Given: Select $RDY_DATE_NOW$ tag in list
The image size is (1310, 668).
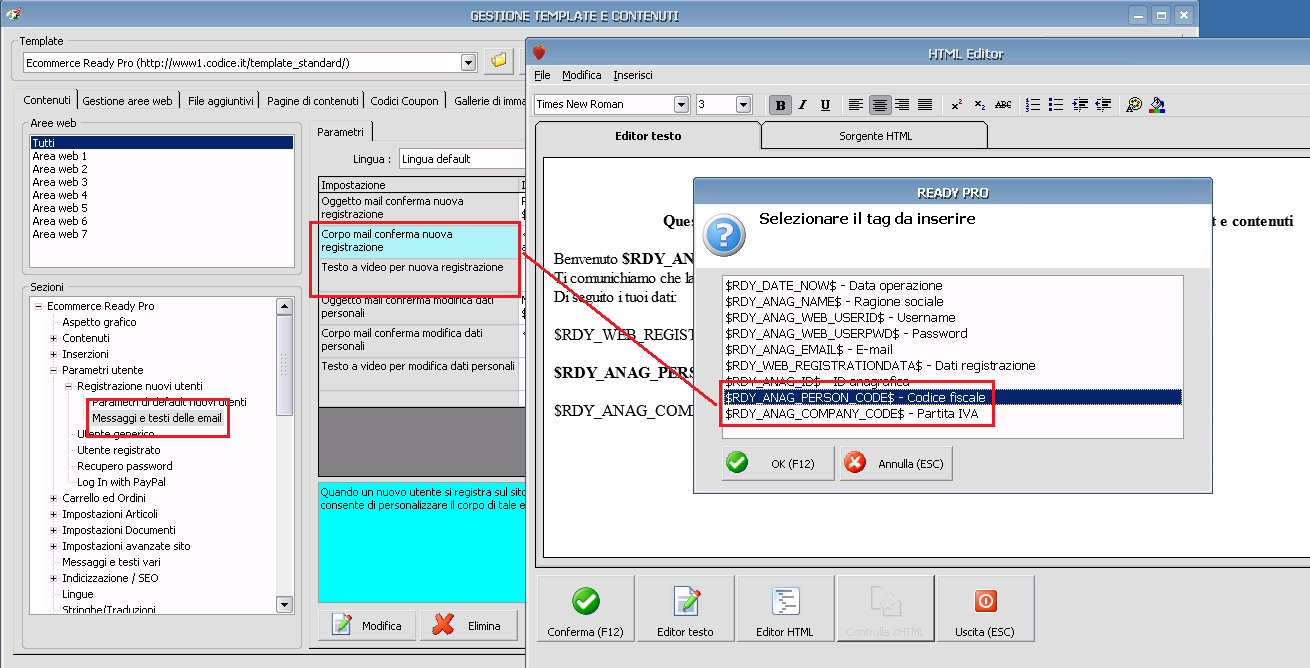Looking at the screenshot, I should click(953, 285).
